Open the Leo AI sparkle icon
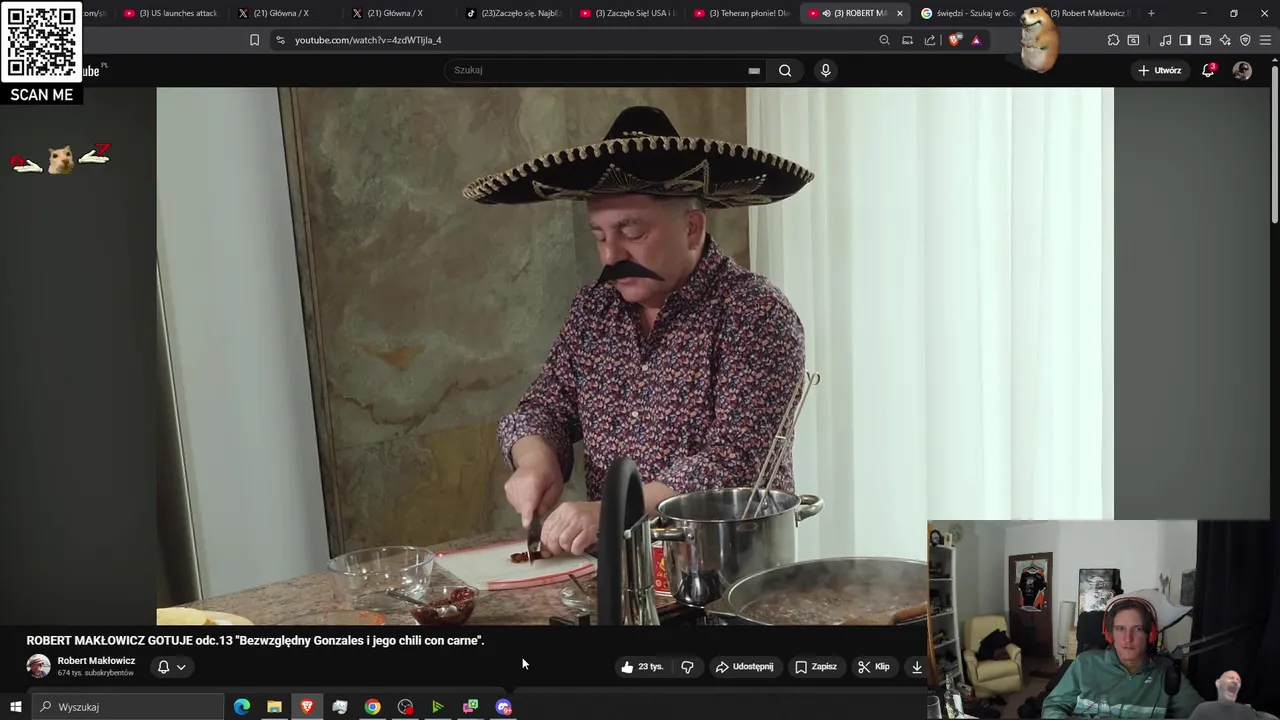 pyautogui.click(x=1225, y=40)
